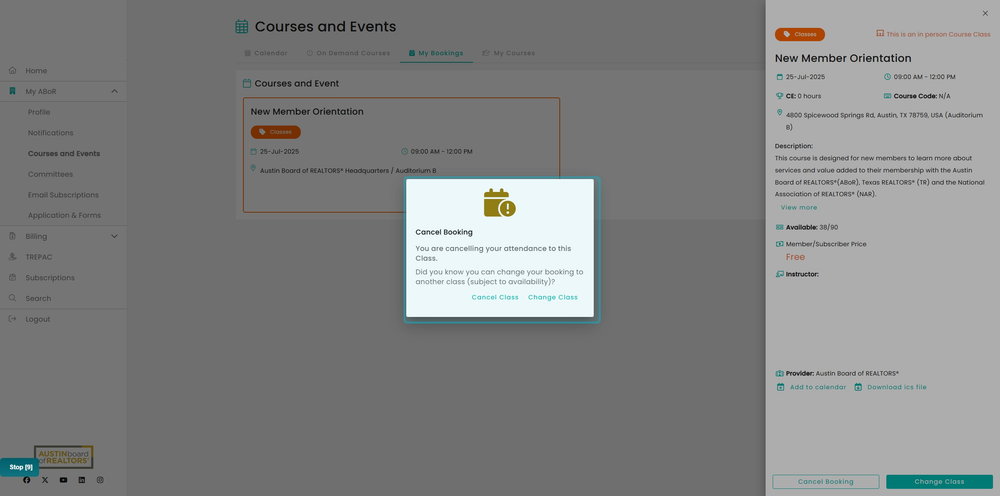Image resolution: width=1000 pixels, height=496 pixels.
Task: Click the calendar warning icon in dialog
Action: [499, 203]
